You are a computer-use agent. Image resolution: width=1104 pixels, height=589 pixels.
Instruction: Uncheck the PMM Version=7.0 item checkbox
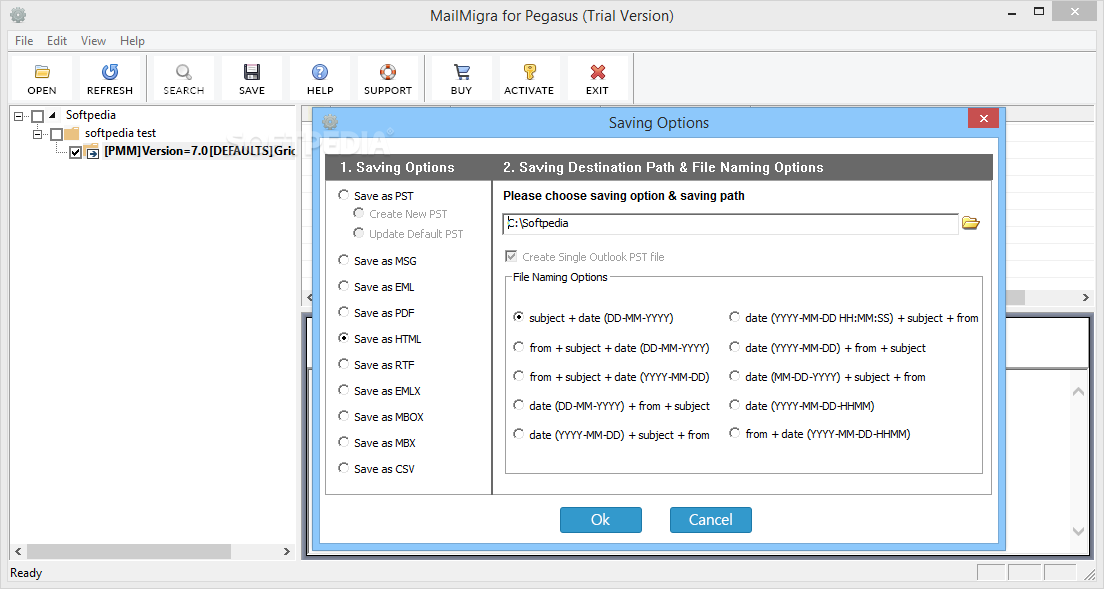pyautogui.click(x=75, y=152)
